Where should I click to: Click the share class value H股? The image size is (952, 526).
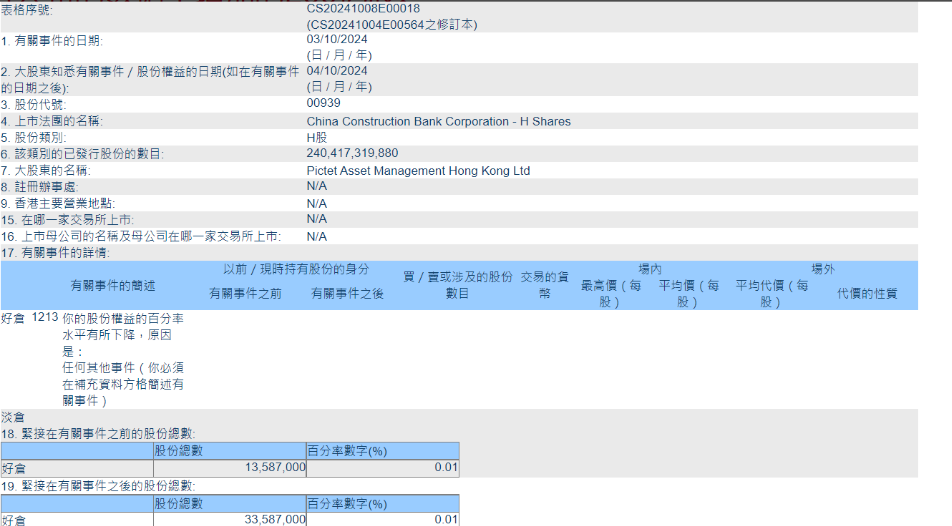[x=316, y=137]
